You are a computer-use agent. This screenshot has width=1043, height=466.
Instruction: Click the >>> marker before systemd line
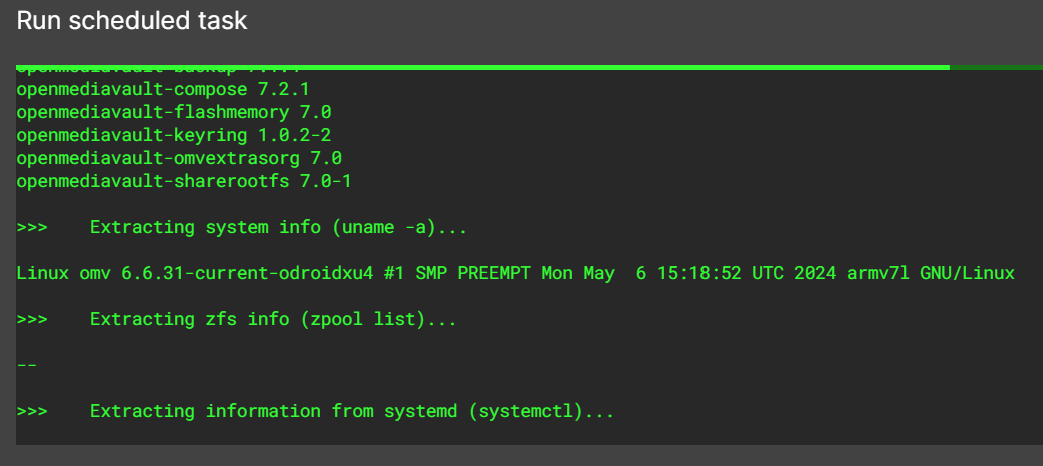[32, 411]
